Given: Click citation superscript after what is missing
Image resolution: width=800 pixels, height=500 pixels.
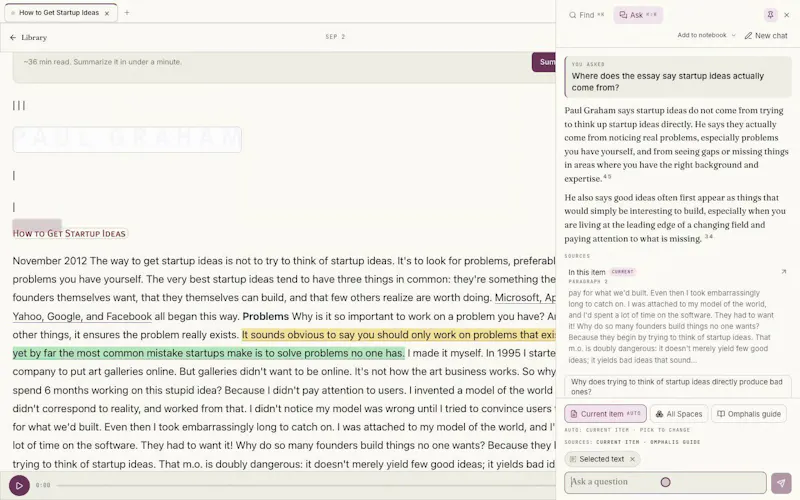Looking at the screenshot, I should pos(709,236).
